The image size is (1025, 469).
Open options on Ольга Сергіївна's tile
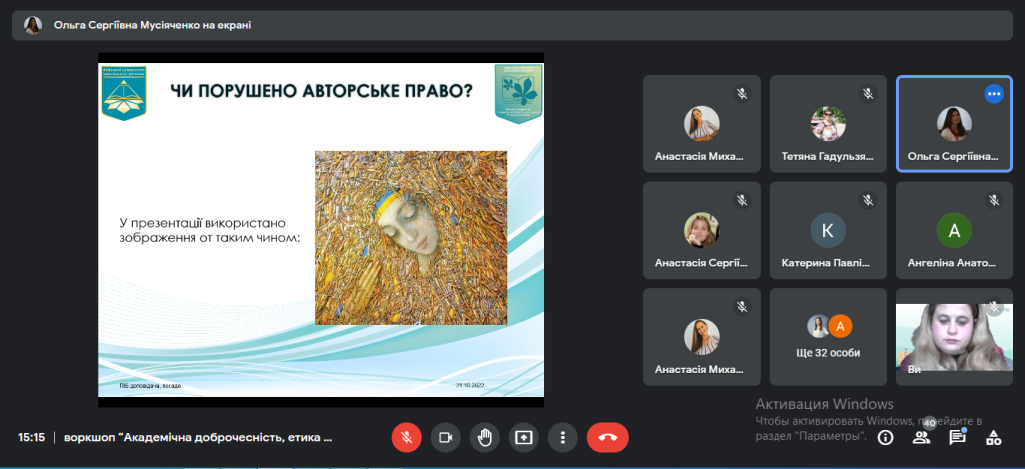click(x=993, y=93)
